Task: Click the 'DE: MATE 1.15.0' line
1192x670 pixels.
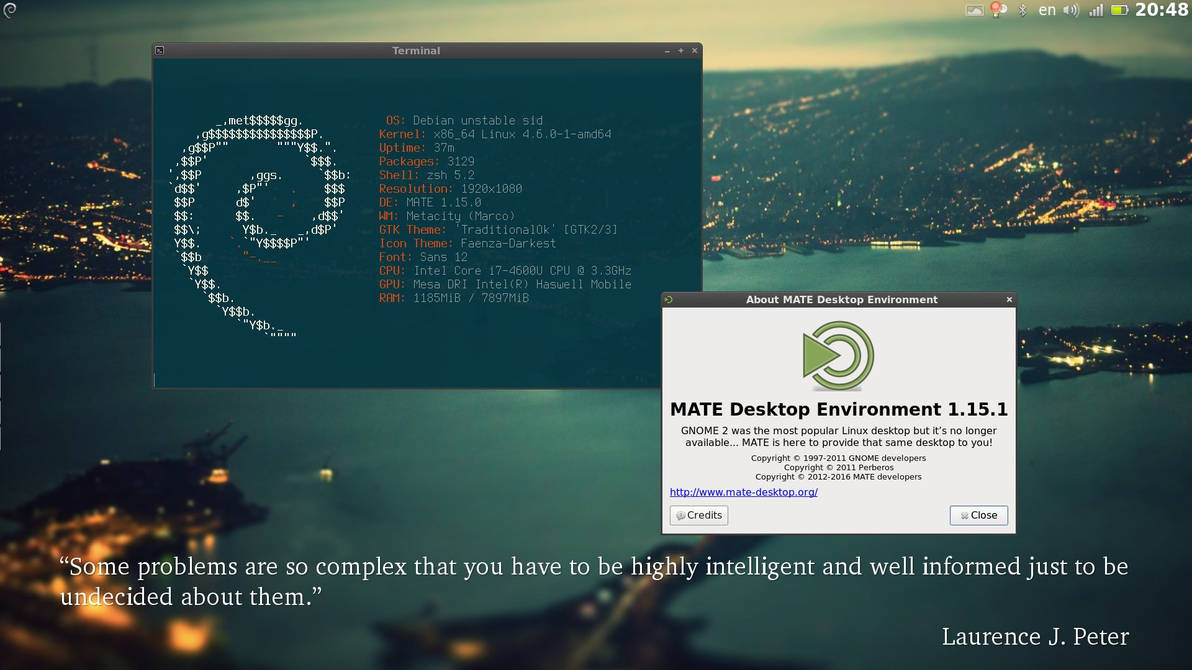Action: [430, 202]
